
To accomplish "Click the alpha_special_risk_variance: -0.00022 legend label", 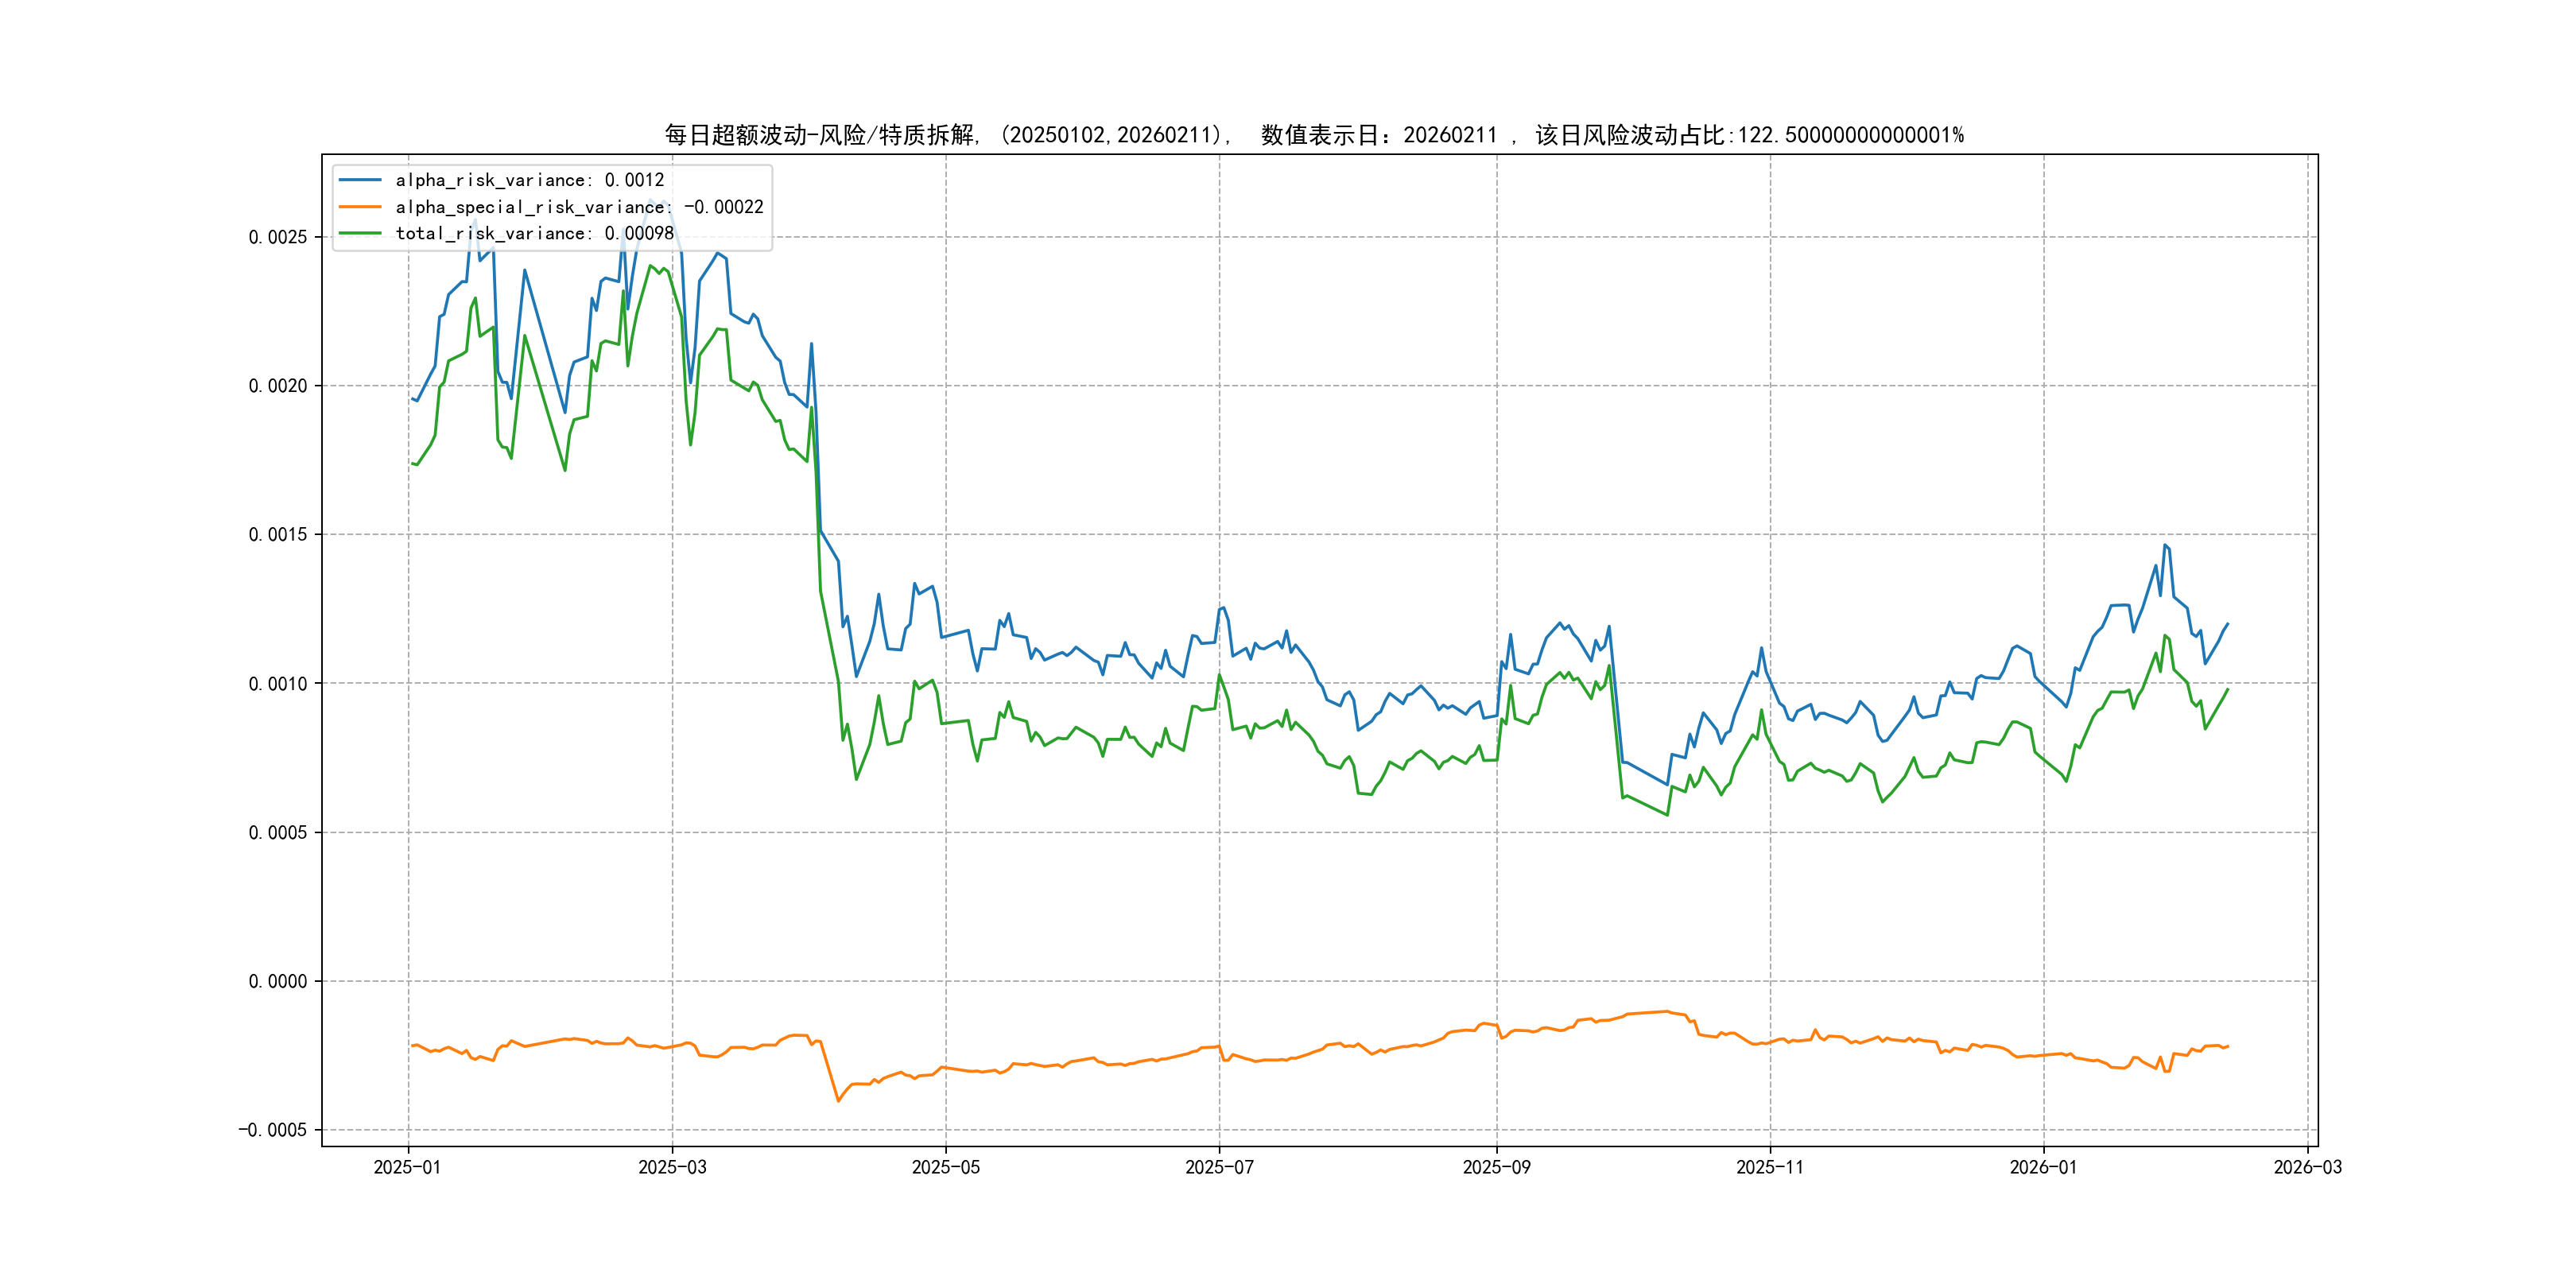I will point(579,207).
